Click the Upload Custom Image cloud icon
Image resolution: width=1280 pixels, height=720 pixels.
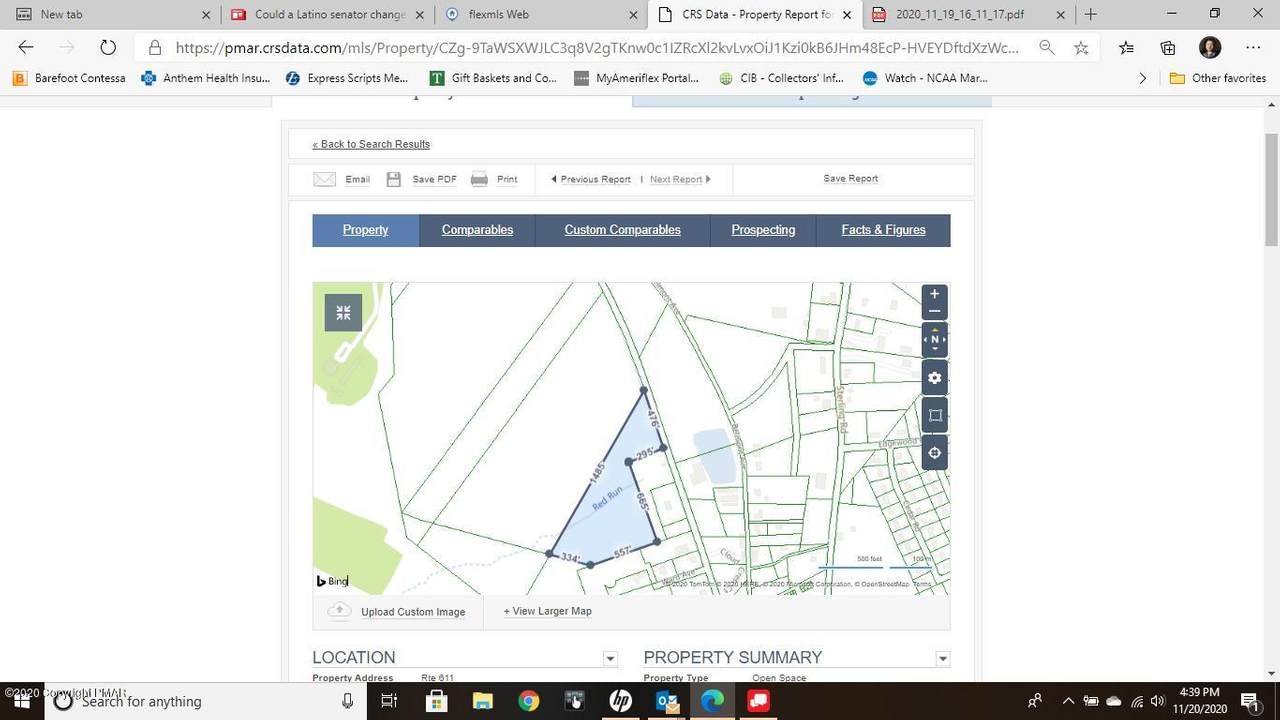(339, 611)
